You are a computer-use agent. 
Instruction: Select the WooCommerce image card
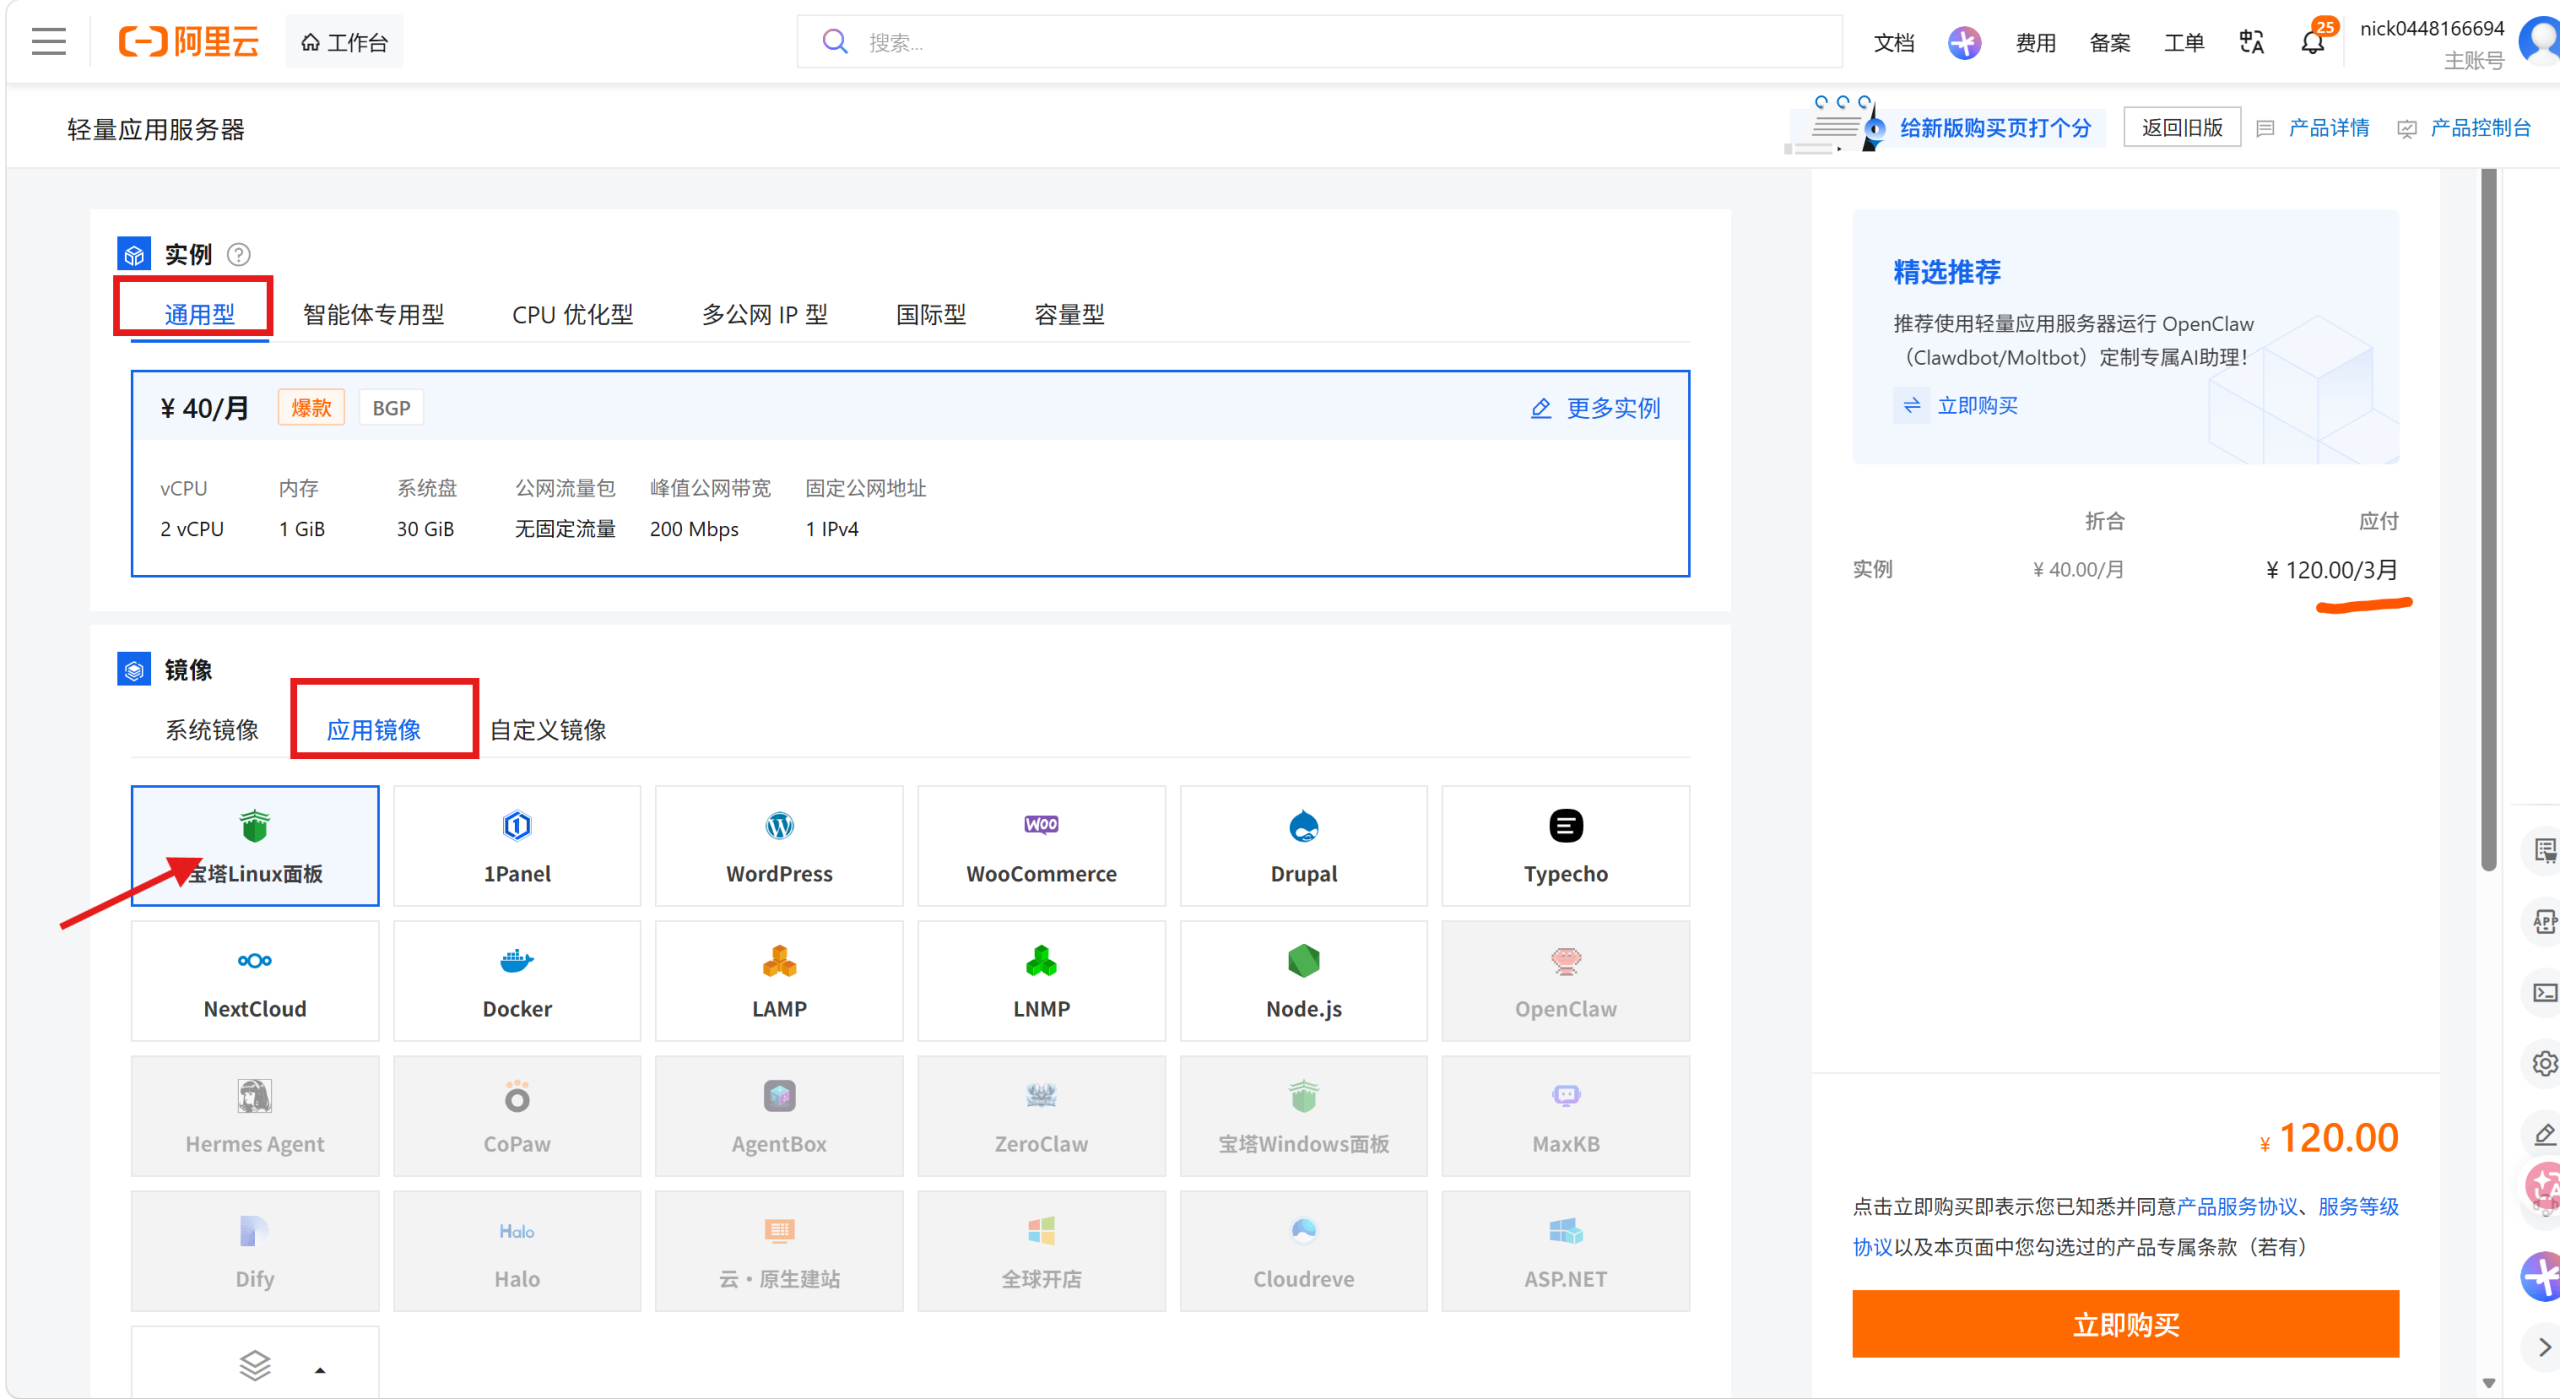[1041, 846]
